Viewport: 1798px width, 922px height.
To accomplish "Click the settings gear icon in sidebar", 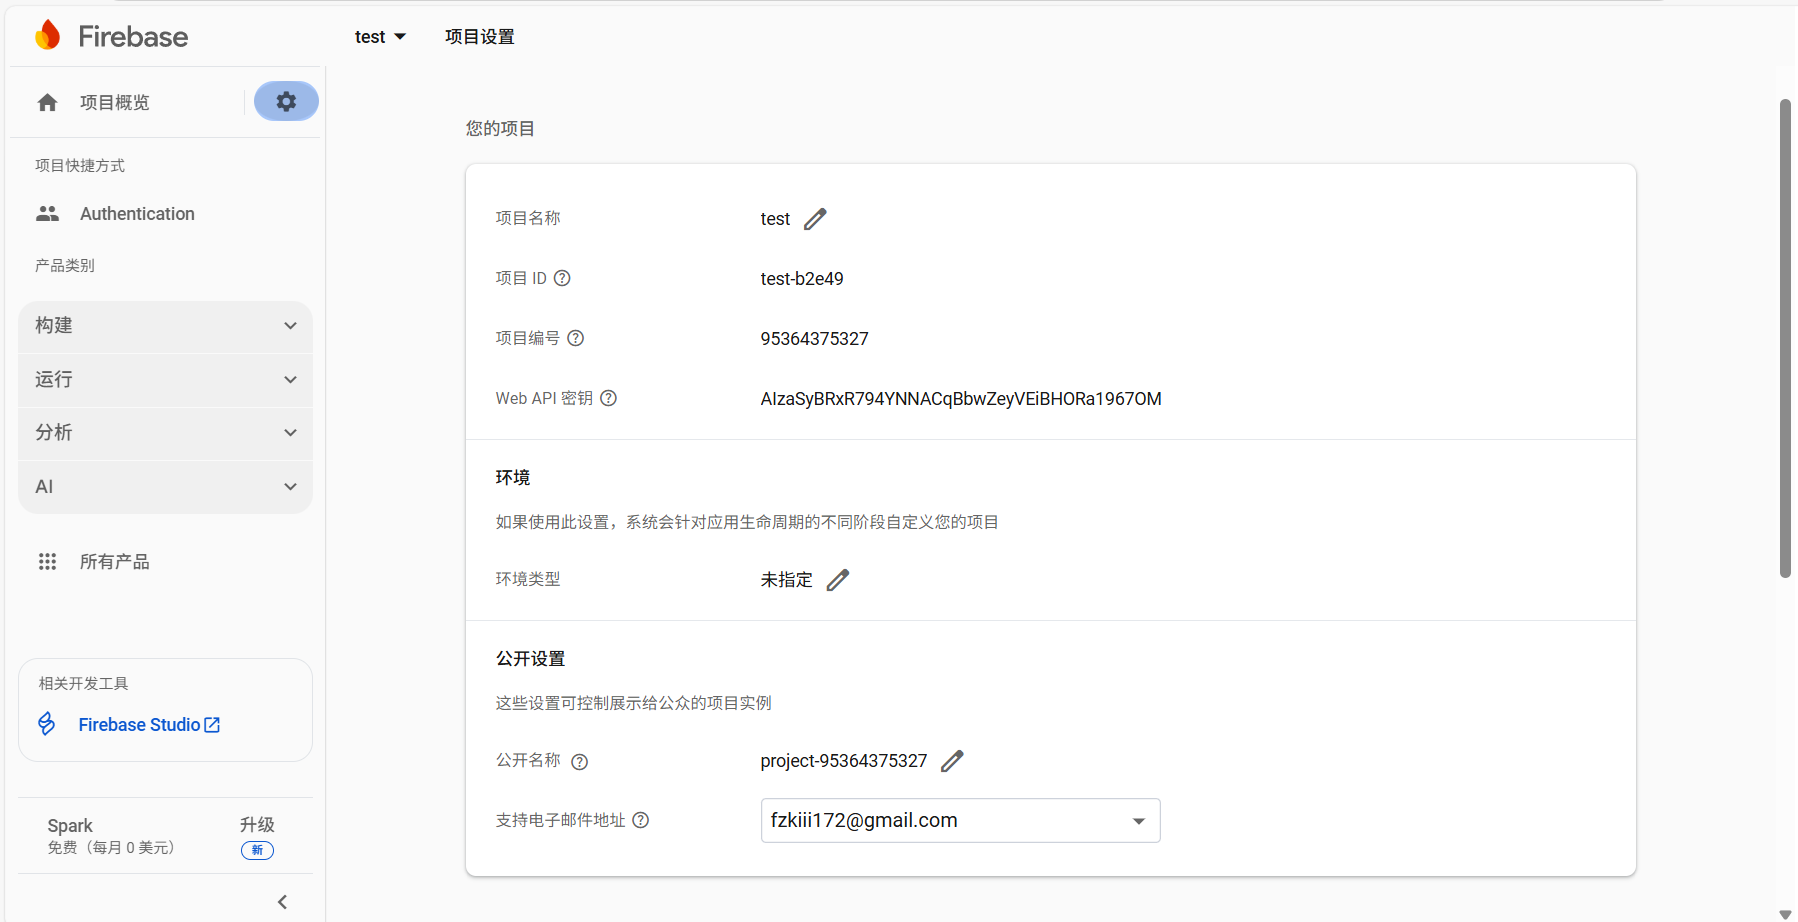I will (x=286, y=102).
